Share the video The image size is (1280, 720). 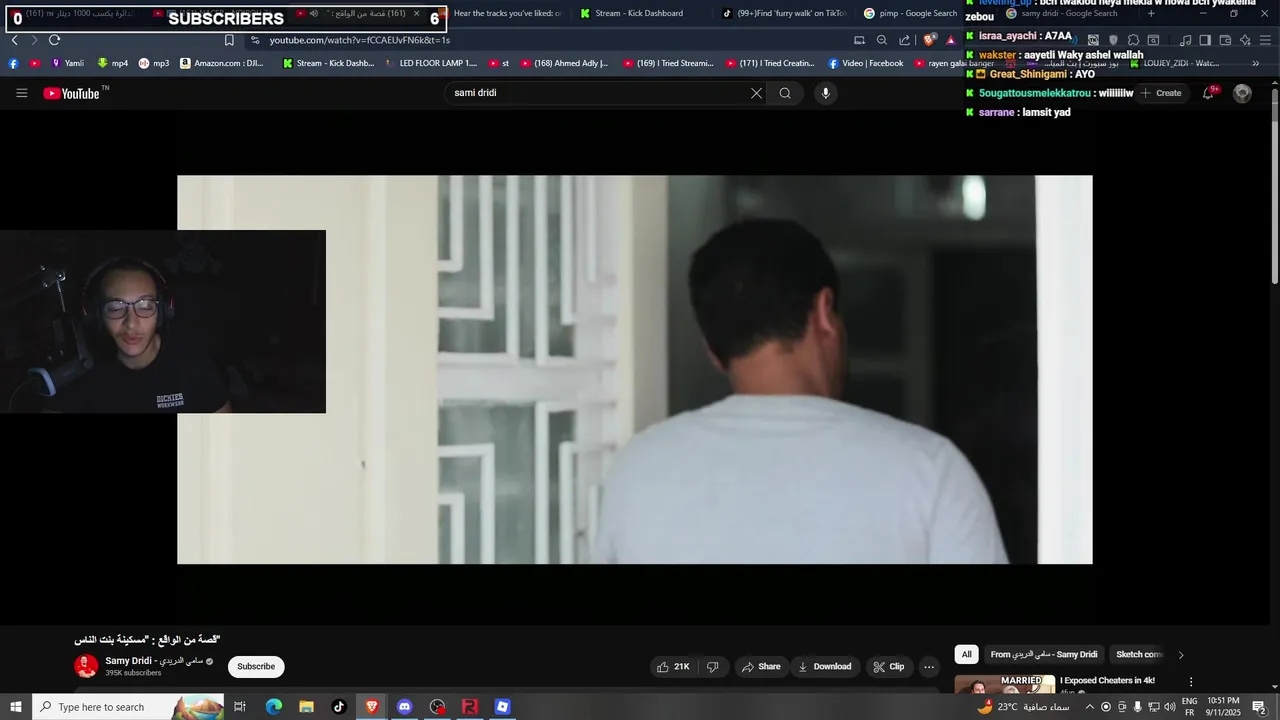pos(761,667)
